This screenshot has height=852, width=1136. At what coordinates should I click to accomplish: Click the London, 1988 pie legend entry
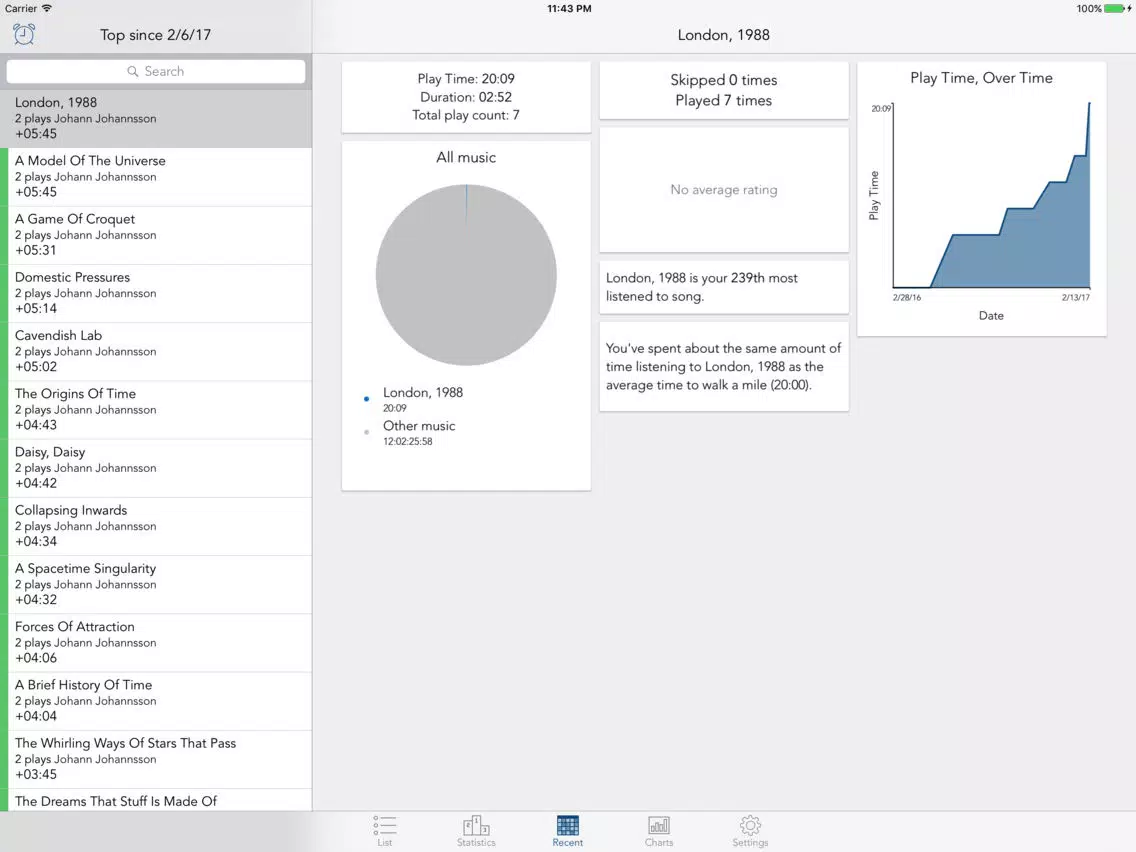pyautogui.click(x=413, y=399)
